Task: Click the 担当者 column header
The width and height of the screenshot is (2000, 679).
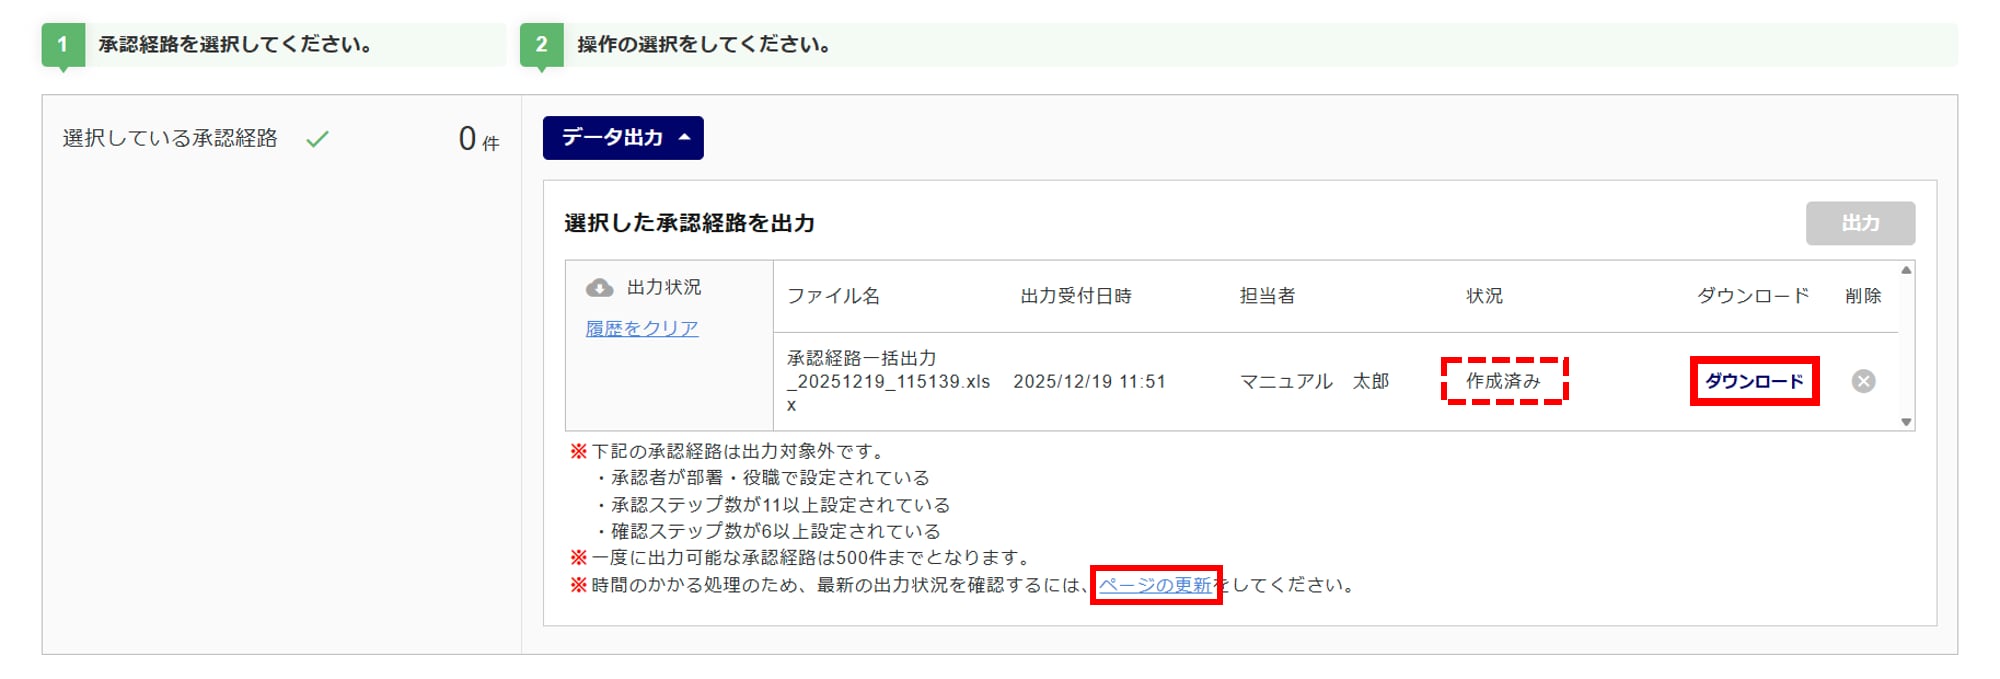Action: pyautogui.click(x=1267, y=296)
